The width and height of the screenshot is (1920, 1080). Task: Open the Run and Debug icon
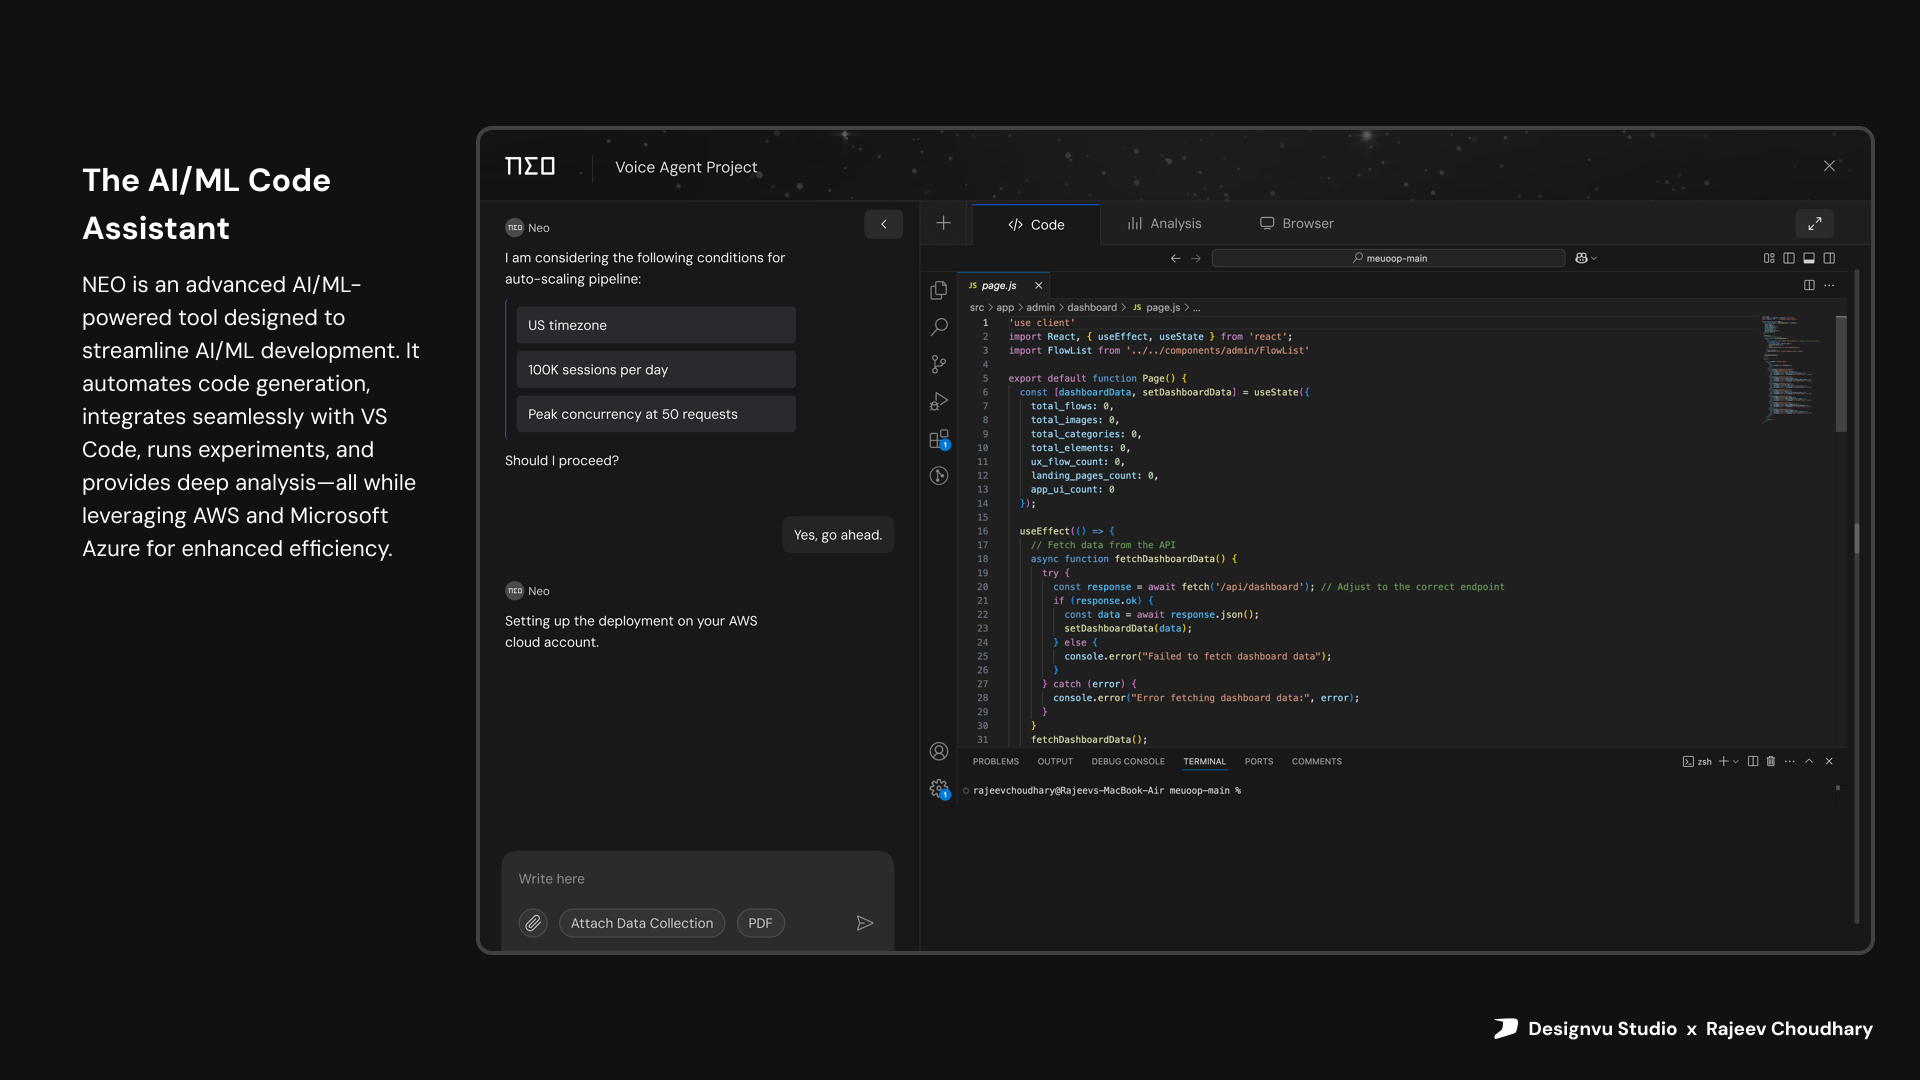938,401
